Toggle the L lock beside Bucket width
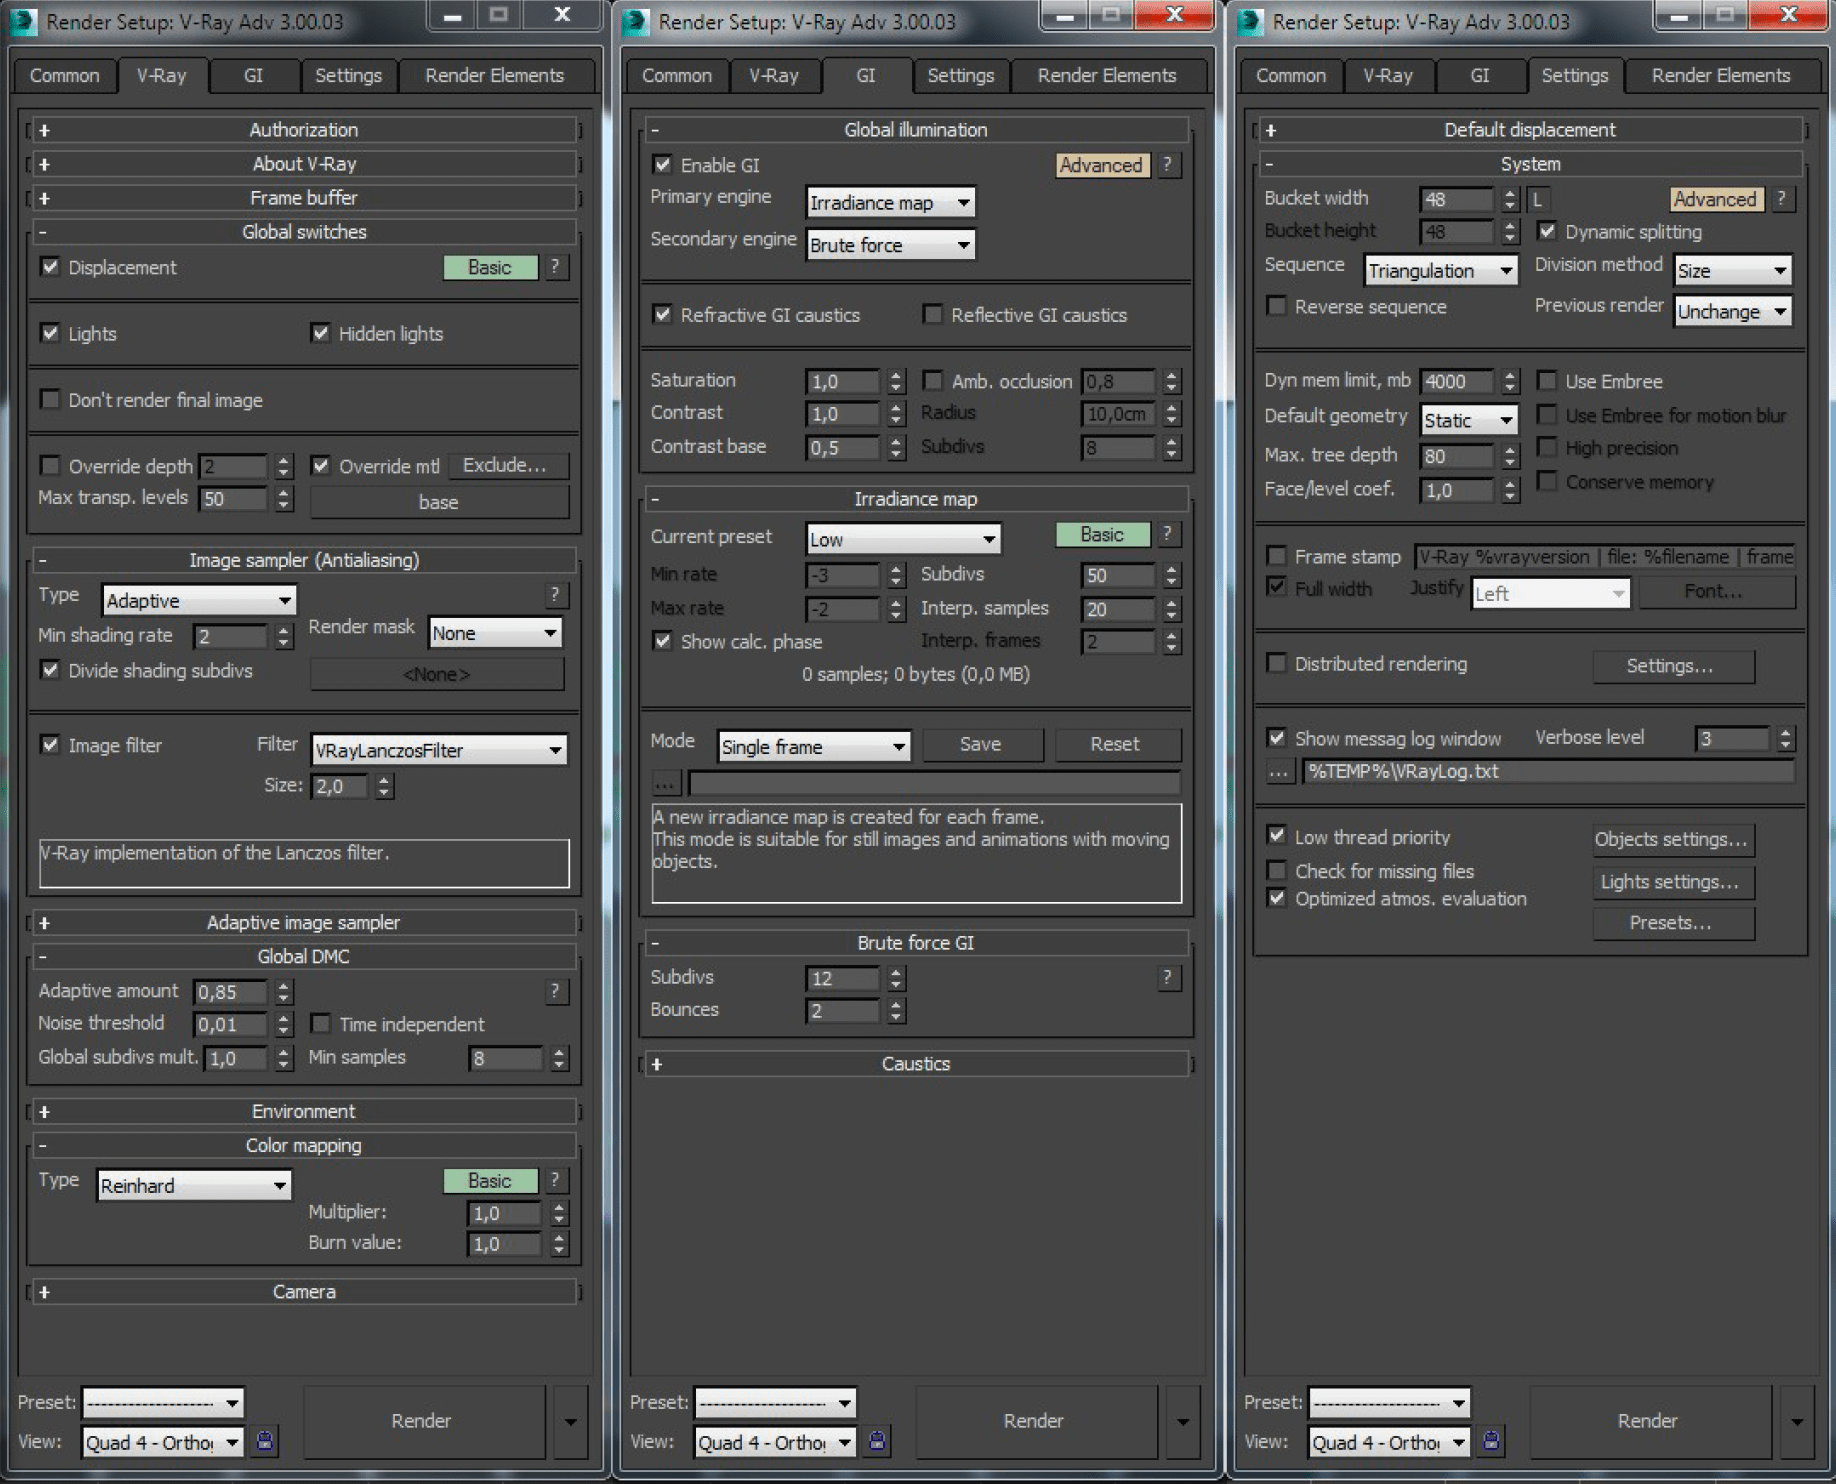The width and height of the screenshot is (1836, 1484). pyautogui.click(x=1537, y=199)
